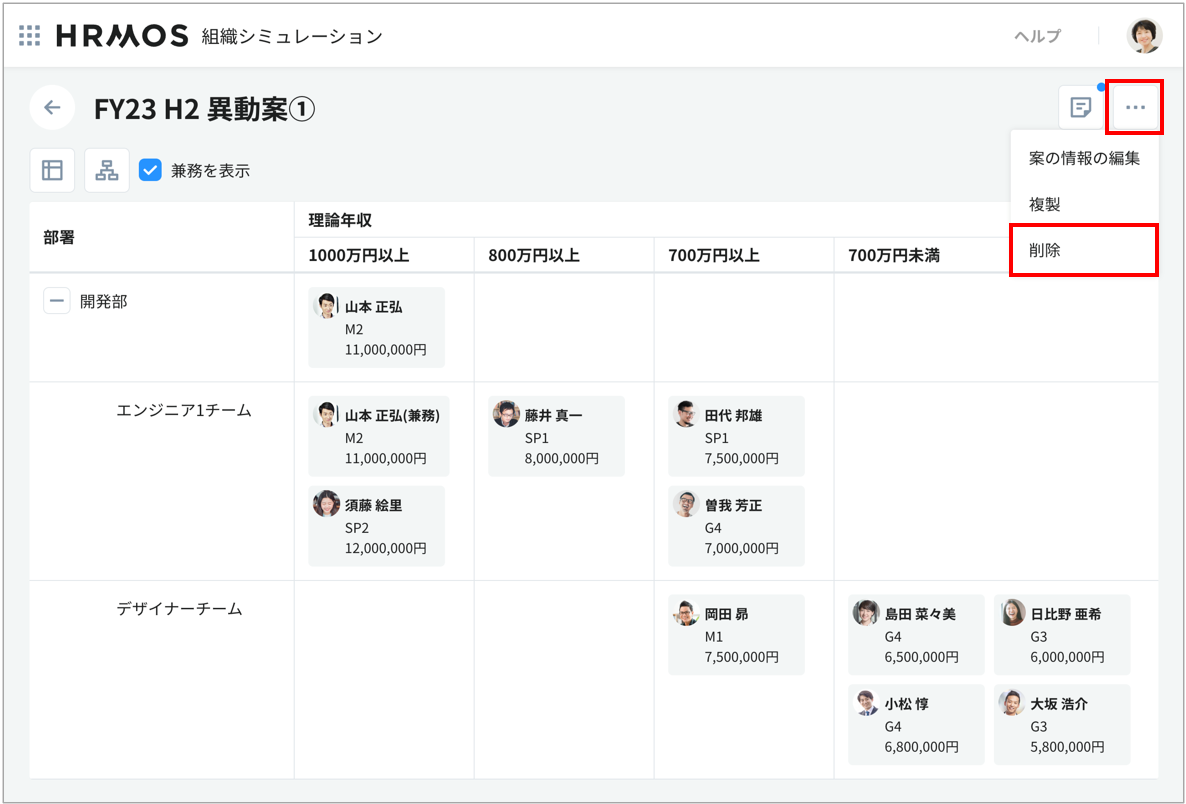The width and height of the screenshot is (1186, 804).
Task: Uncheck the 兼務を表示 checkbox
Action: tap(150, 170)
